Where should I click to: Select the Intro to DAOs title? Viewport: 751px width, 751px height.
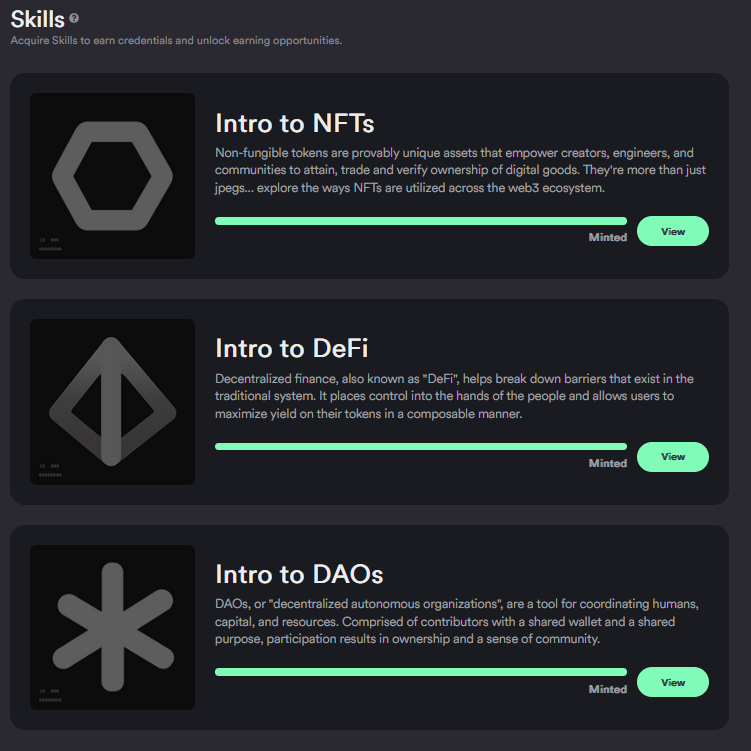point(299,574)
